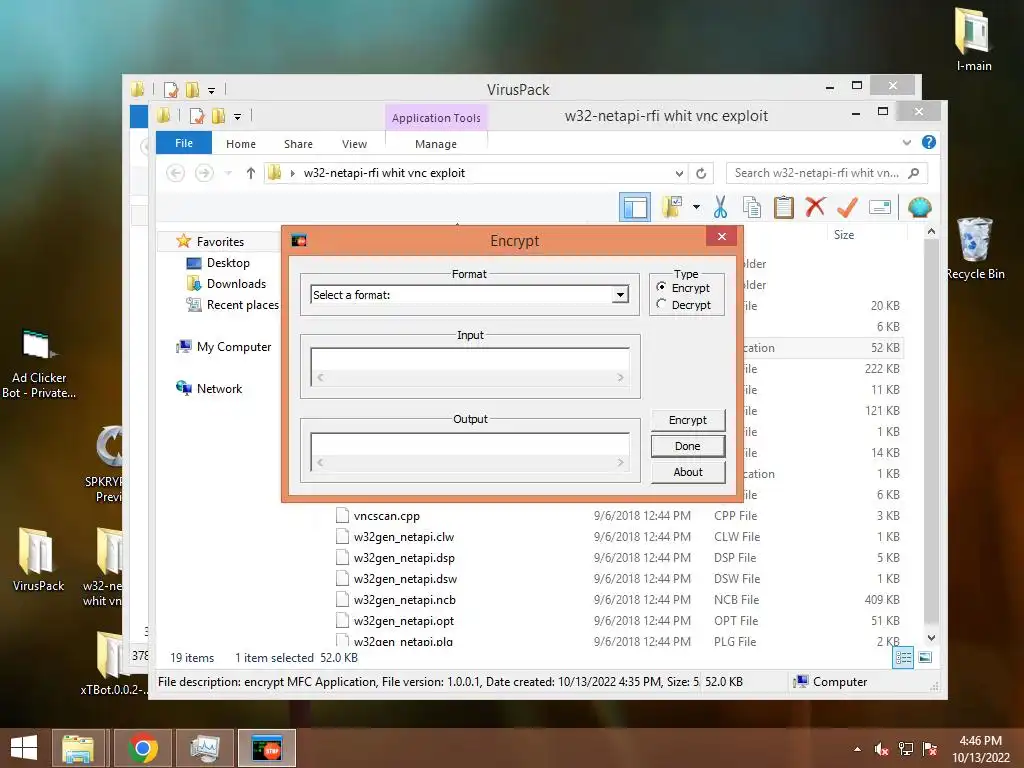Click the Paste clipboard icon
This screenshot has height=768, width=1024.
(784, 207)
